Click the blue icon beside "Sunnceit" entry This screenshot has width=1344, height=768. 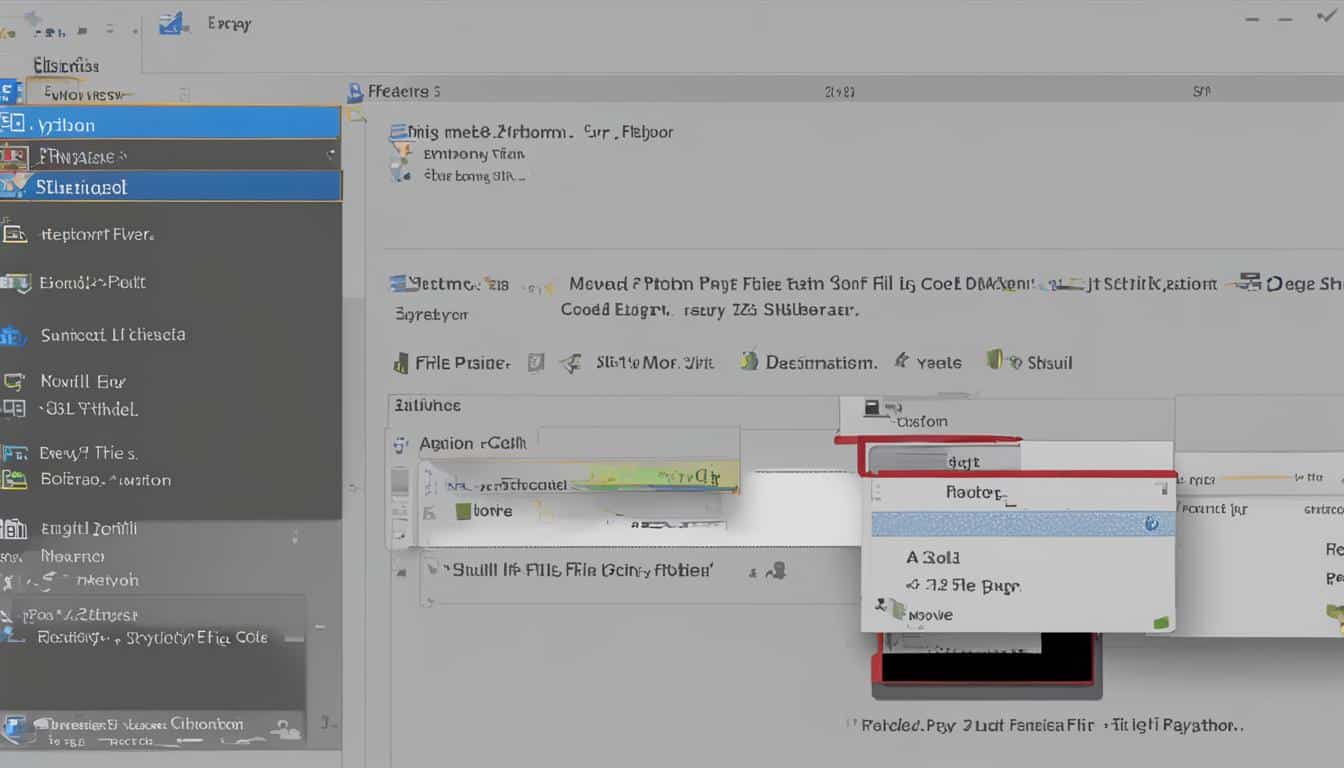(x=12, y=336)
